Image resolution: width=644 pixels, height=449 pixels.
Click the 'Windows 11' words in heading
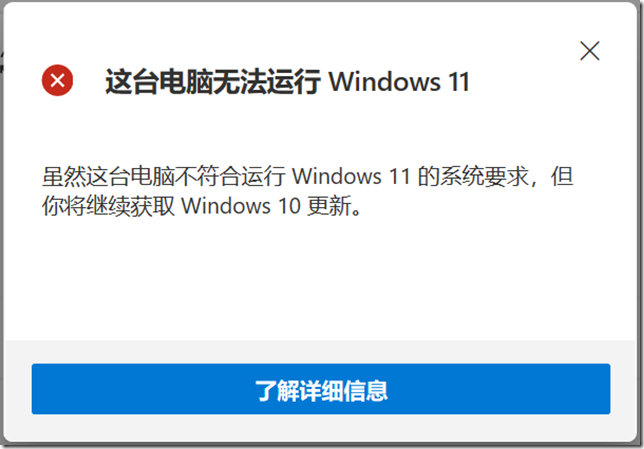399,82
